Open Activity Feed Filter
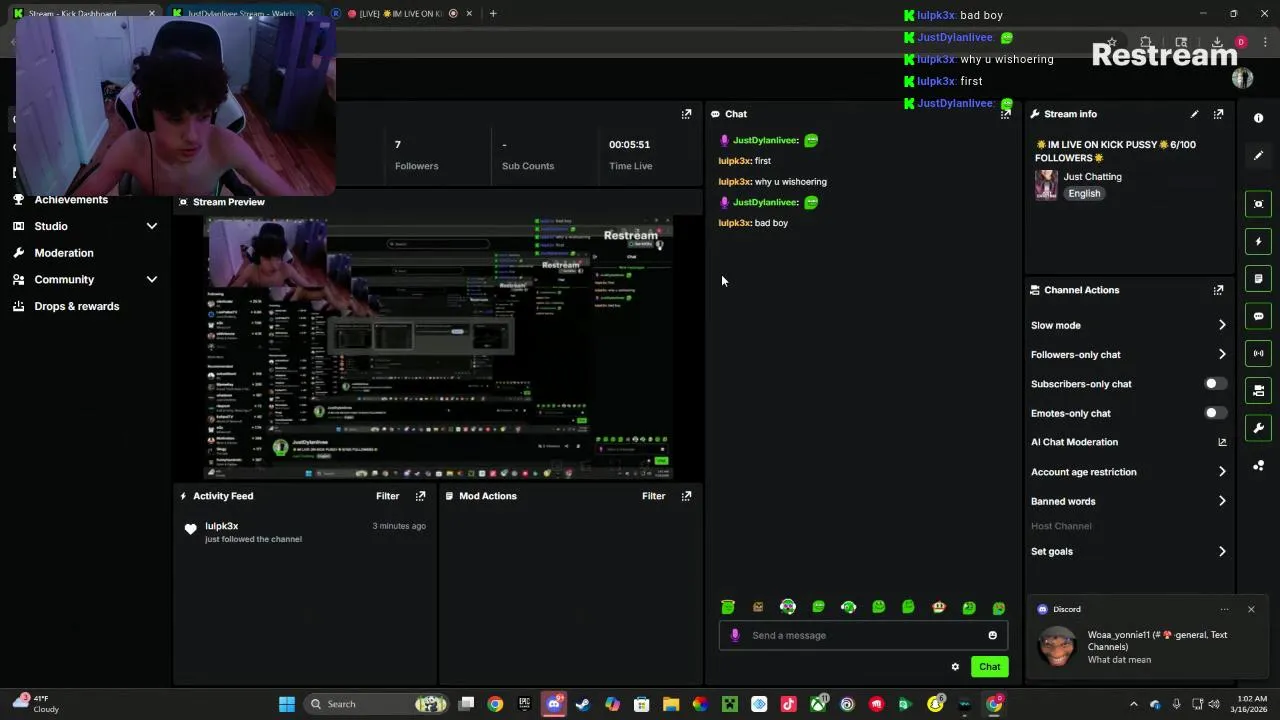The width and height of the screenshot is (1280, 720). pyautogui.click(x=387, y=496)
